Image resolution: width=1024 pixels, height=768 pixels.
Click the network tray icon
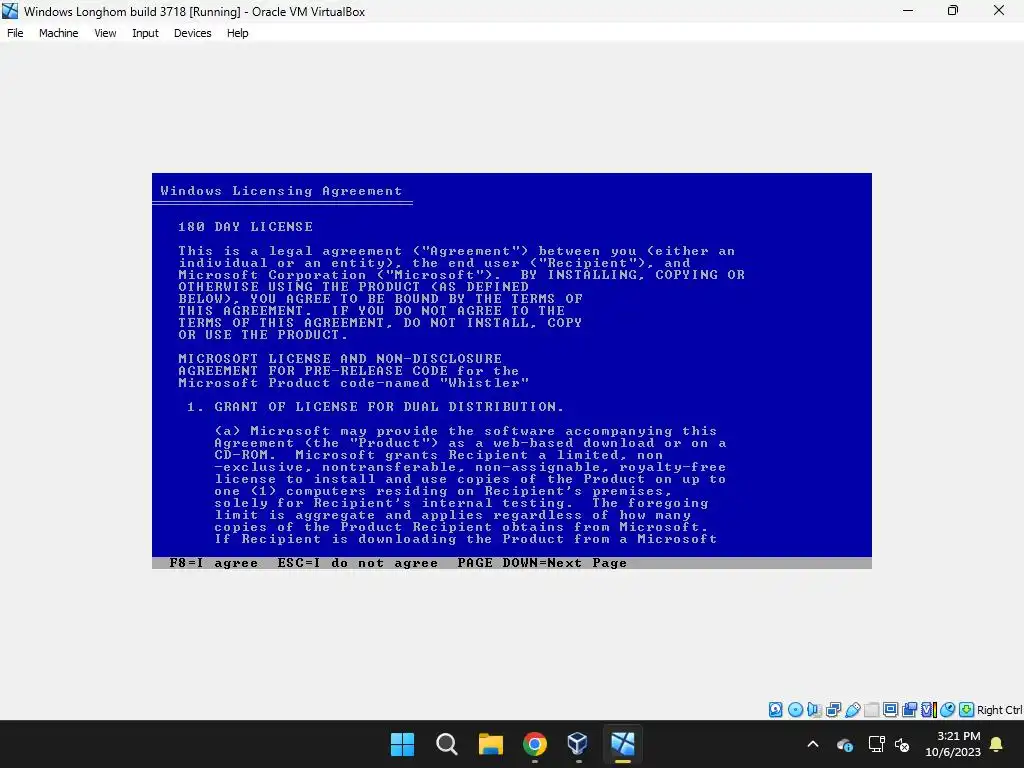pyautogui.click(x=876, y=744)
